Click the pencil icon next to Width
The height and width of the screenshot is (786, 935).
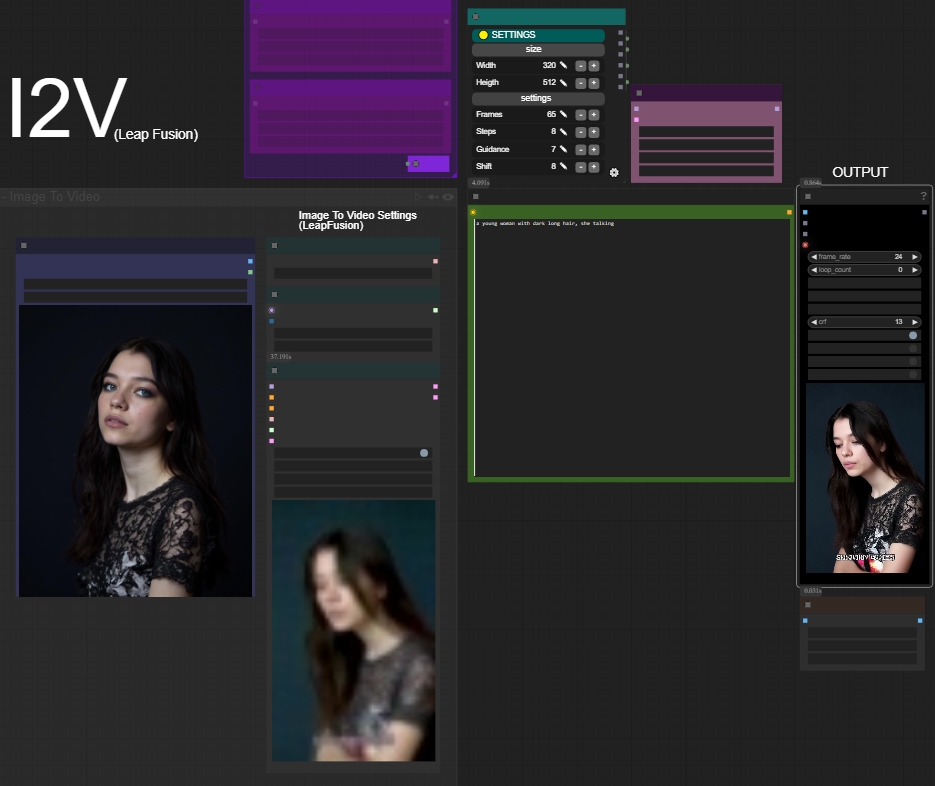(563, 65)
